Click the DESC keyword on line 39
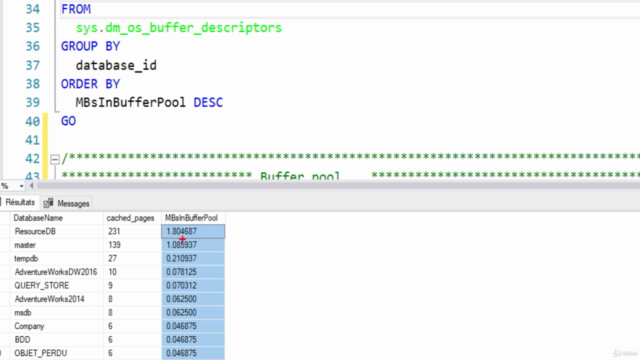This screenshot has height=360, width=640. point(208,102)
